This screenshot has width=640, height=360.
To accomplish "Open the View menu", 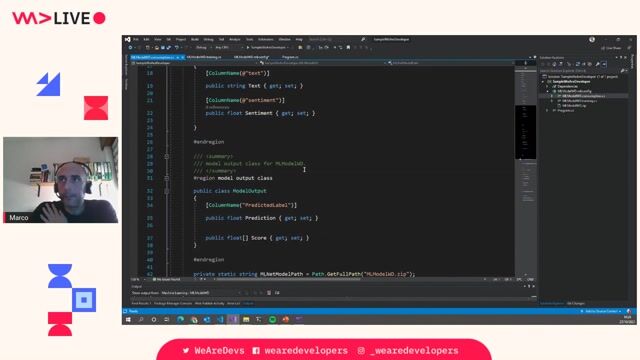I will coord(158,40).
